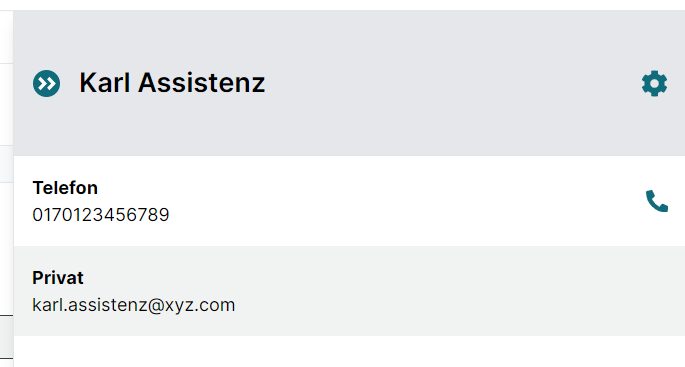
Task: Click the Privat field label
Action: pyautogui.click(x=58, y=278)
